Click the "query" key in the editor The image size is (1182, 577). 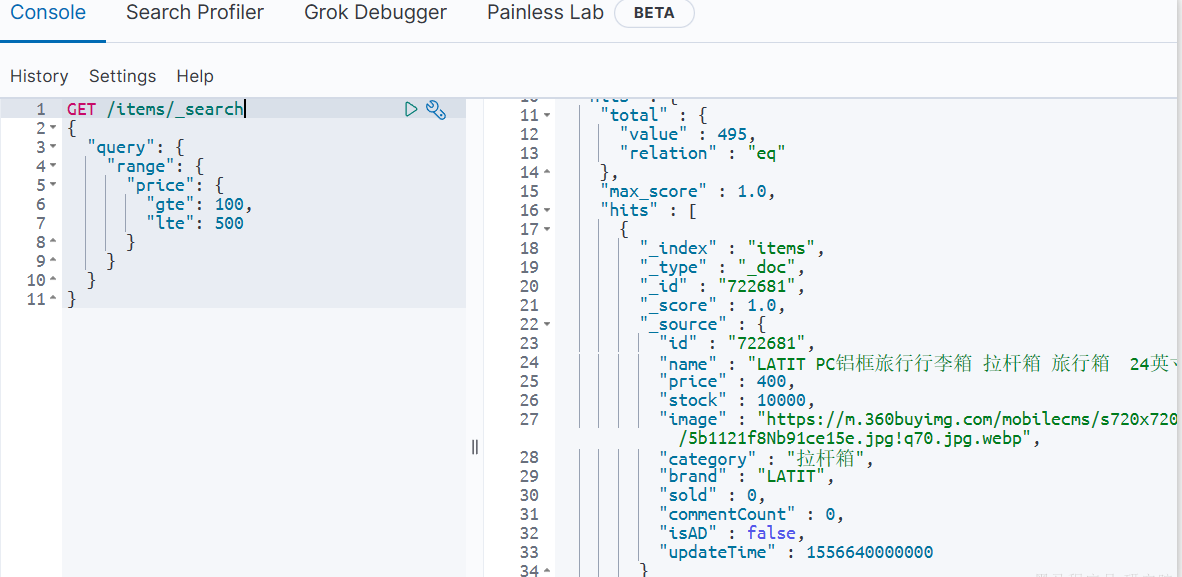point(121,147)
